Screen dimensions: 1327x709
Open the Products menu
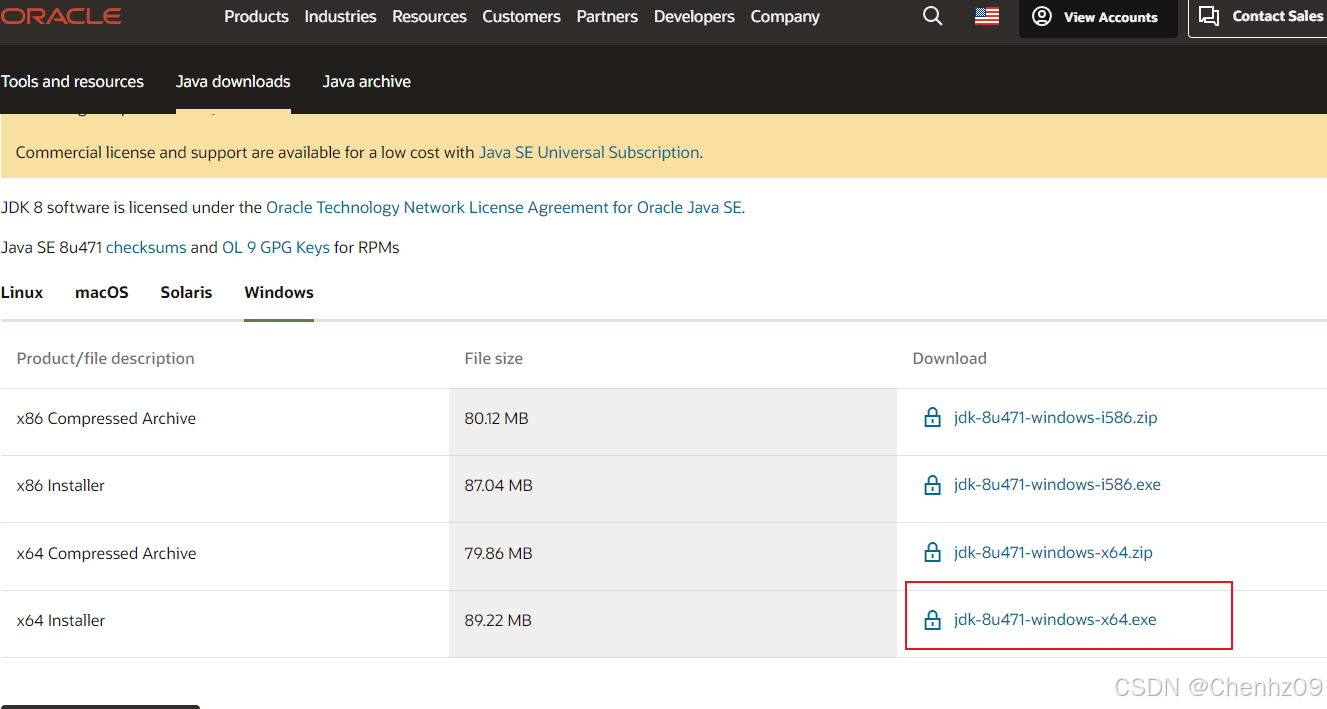(256, 16)
